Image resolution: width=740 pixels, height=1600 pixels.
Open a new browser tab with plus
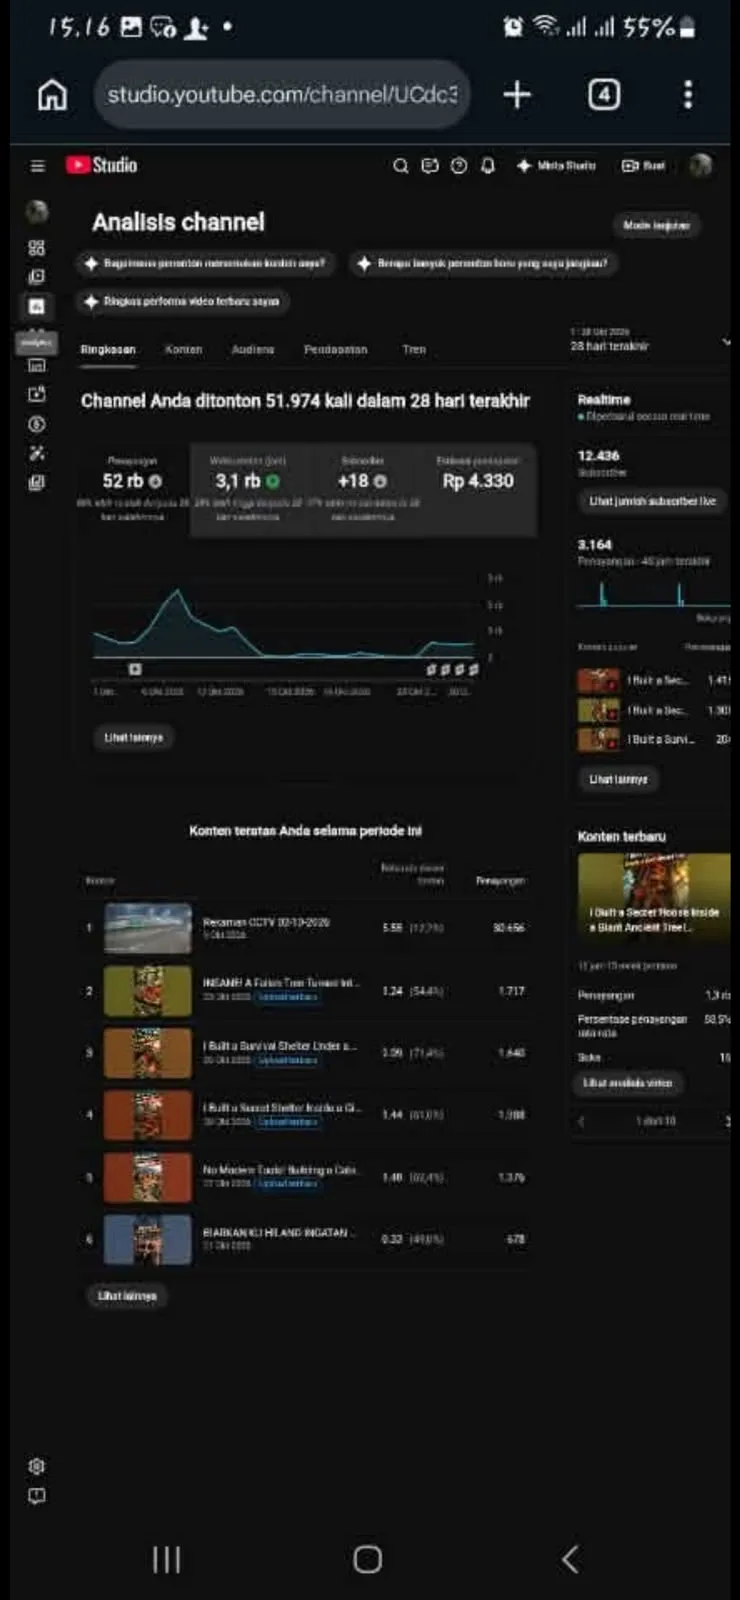(517, 95)
